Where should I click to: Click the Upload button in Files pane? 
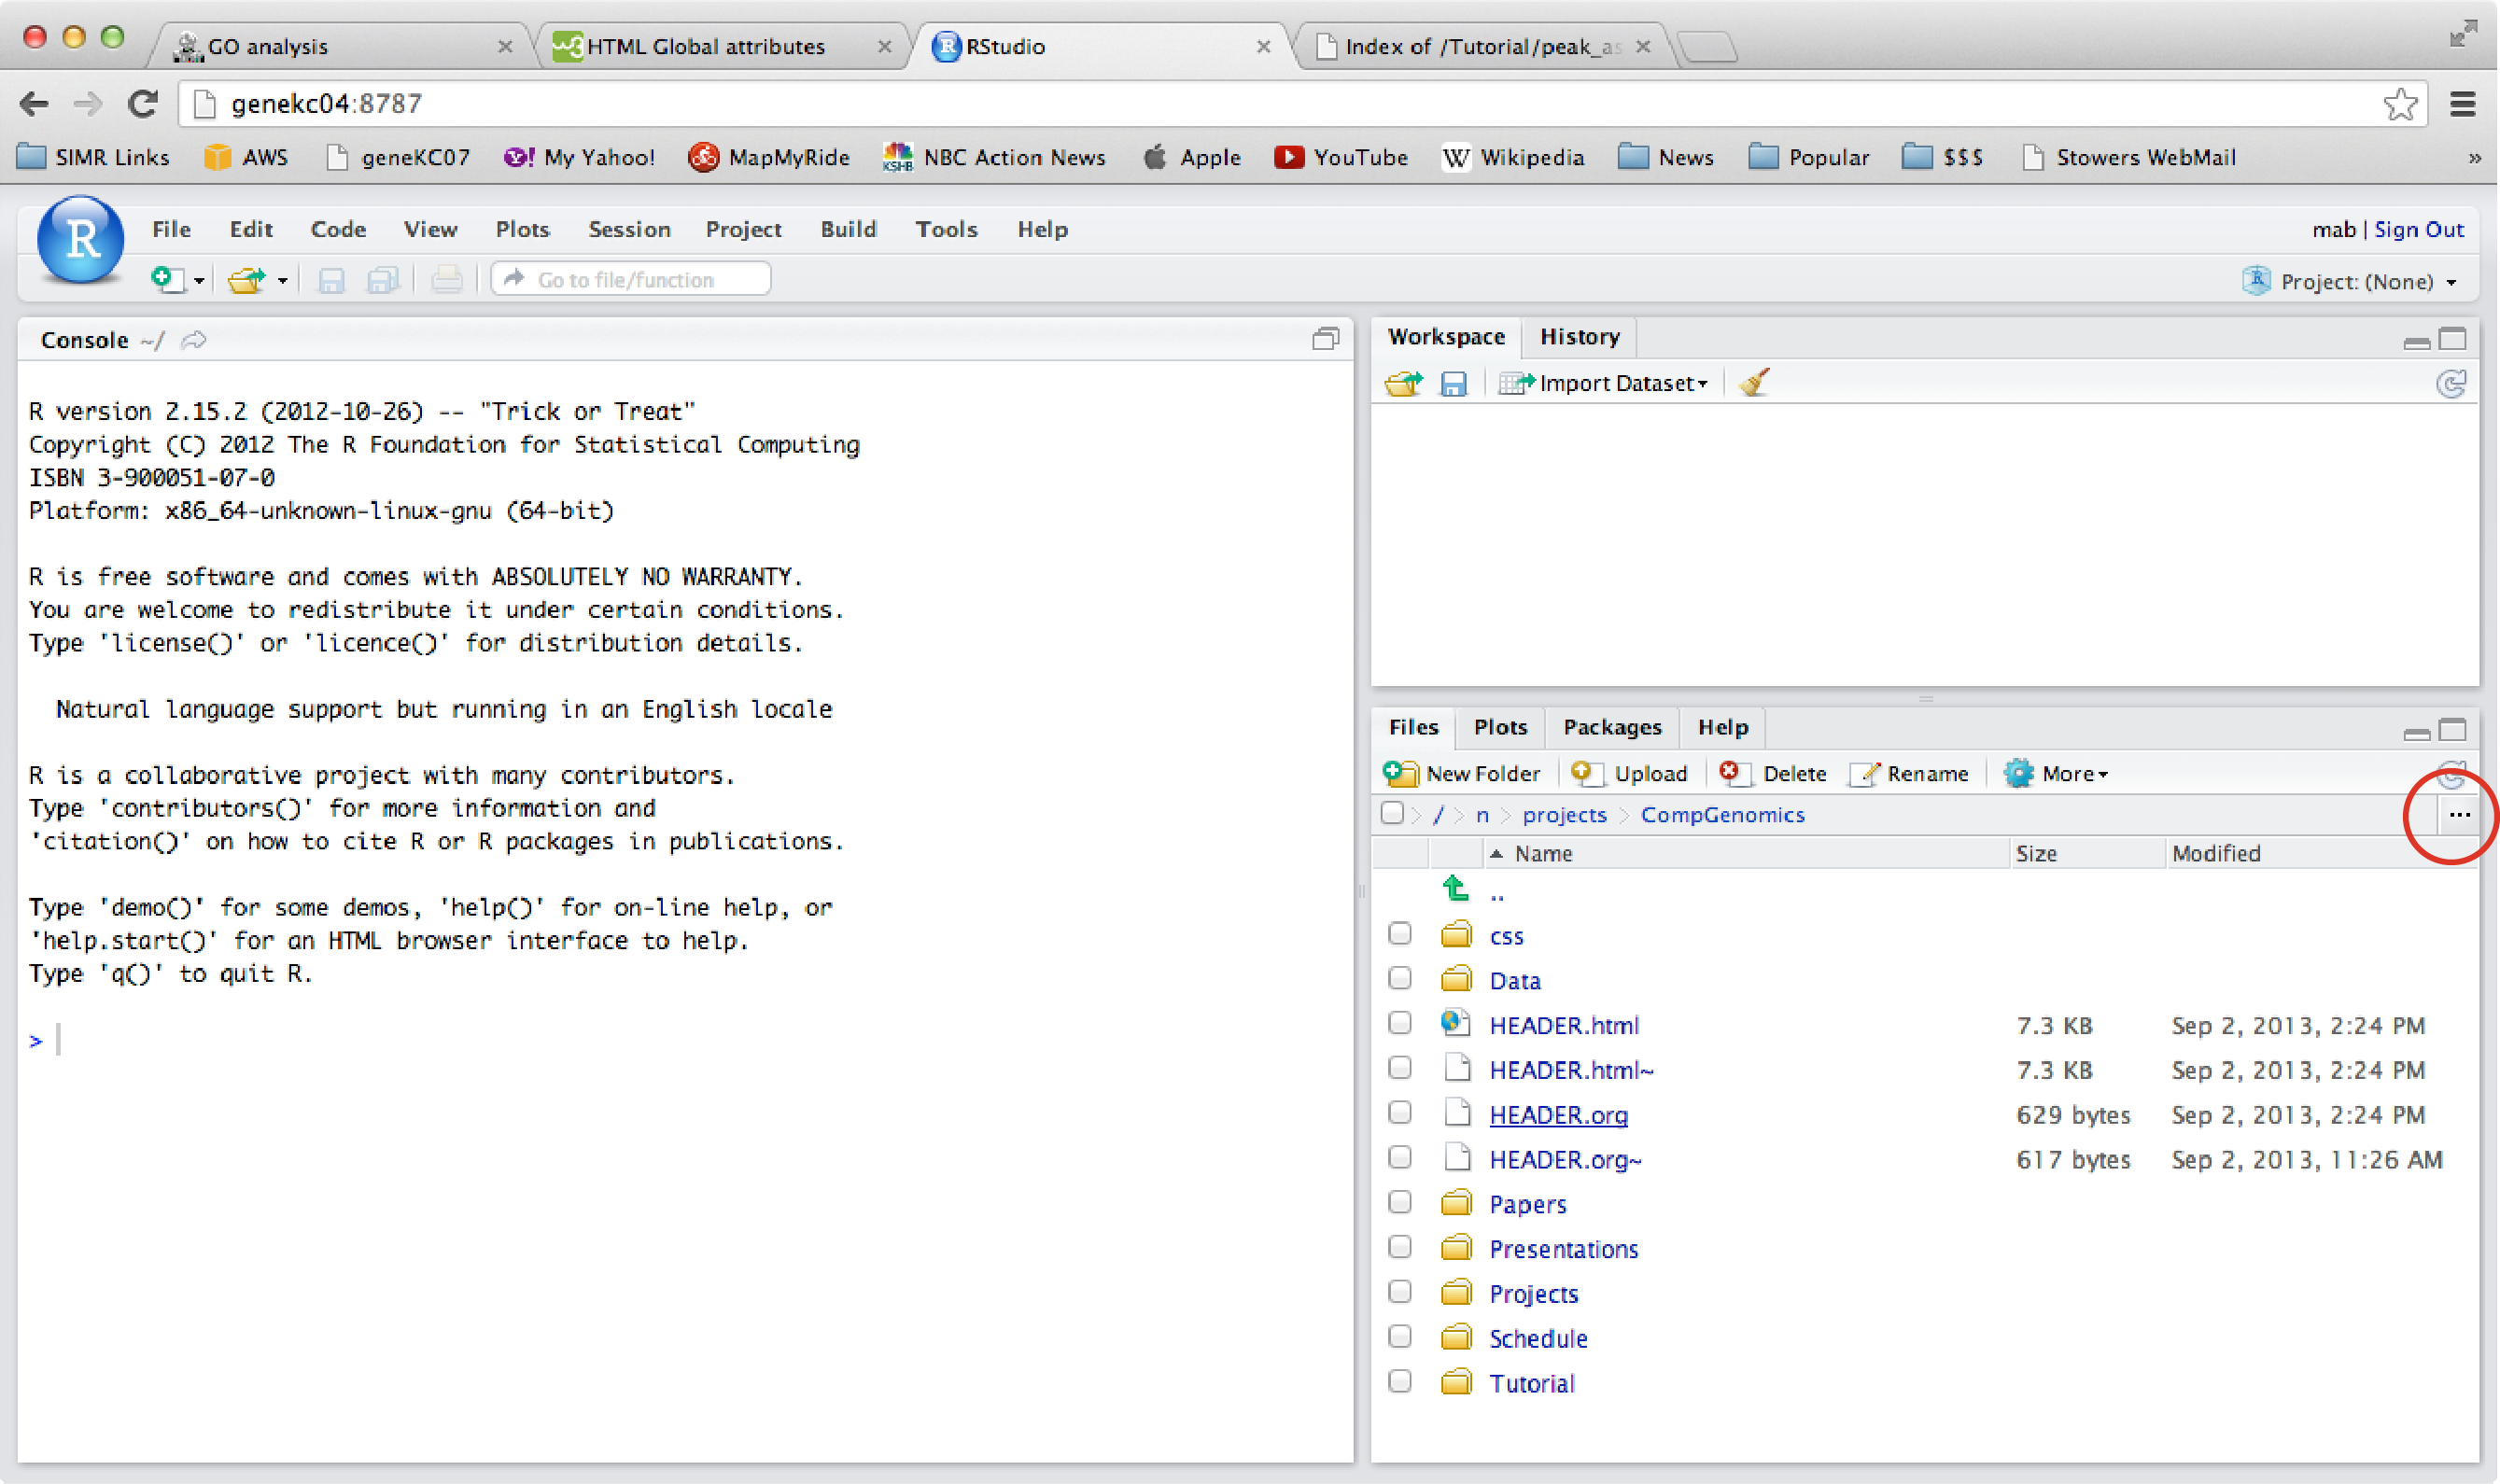point(1629,773)
